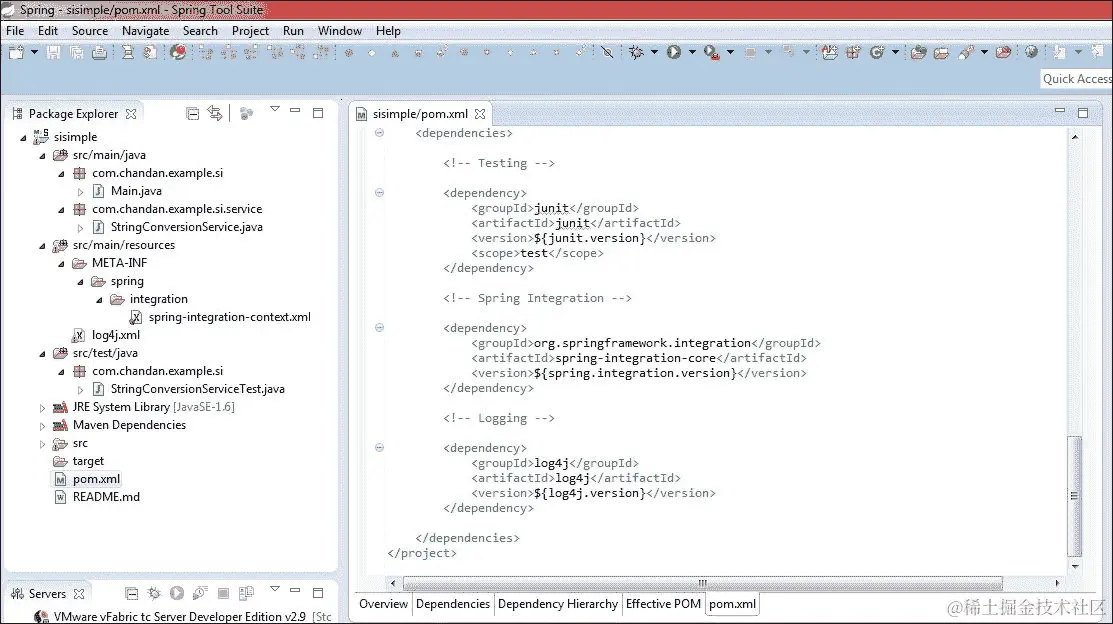Click the New Java Project toolbar icon
The height and width of the screenshot is (624, 1113).
point(829,53)
